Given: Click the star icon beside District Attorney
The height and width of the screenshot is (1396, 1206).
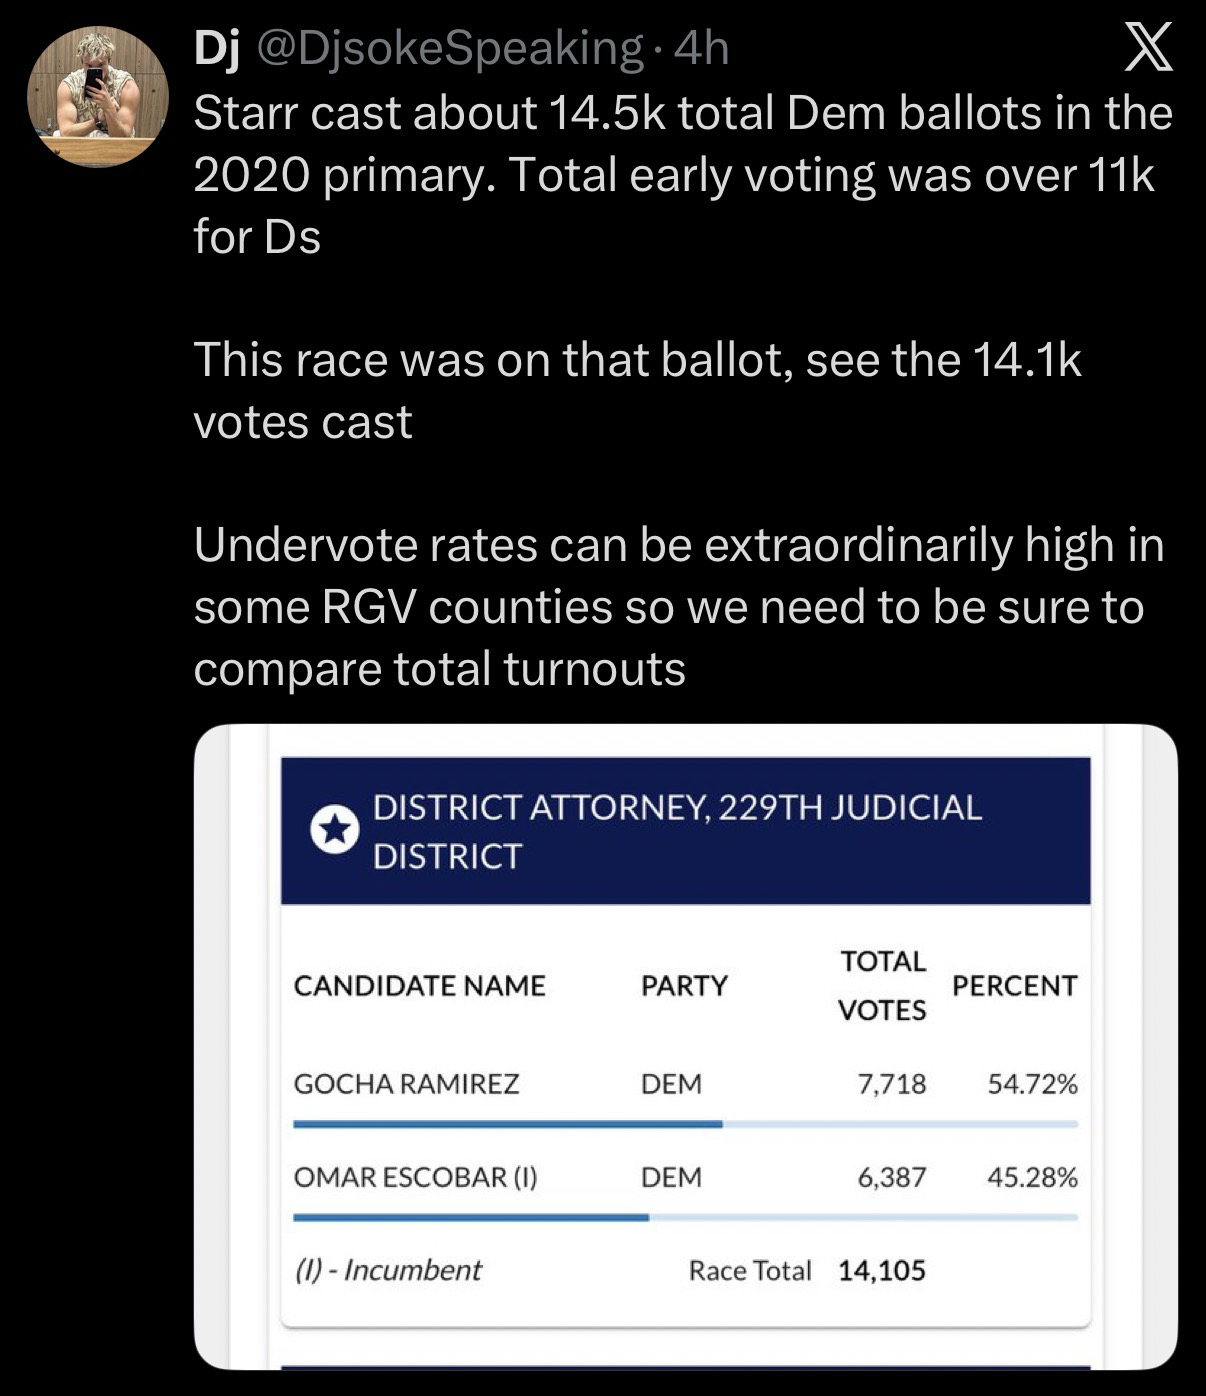Looking at the screenshot, I should click(x=335, y=830).
